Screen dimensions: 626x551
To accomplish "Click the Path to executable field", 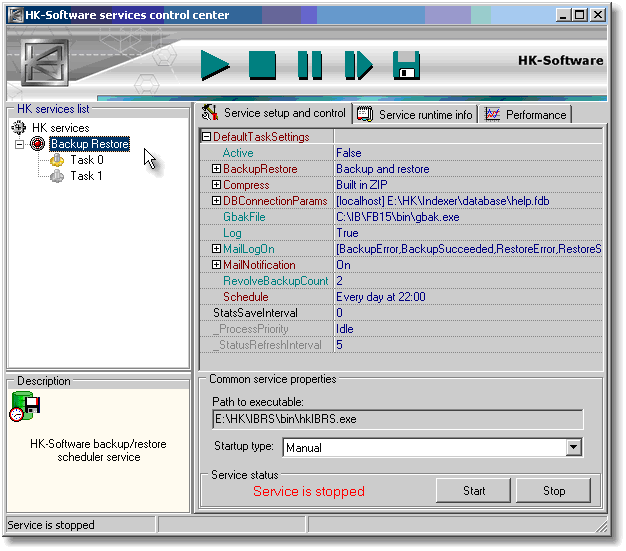I will point(398,419).
